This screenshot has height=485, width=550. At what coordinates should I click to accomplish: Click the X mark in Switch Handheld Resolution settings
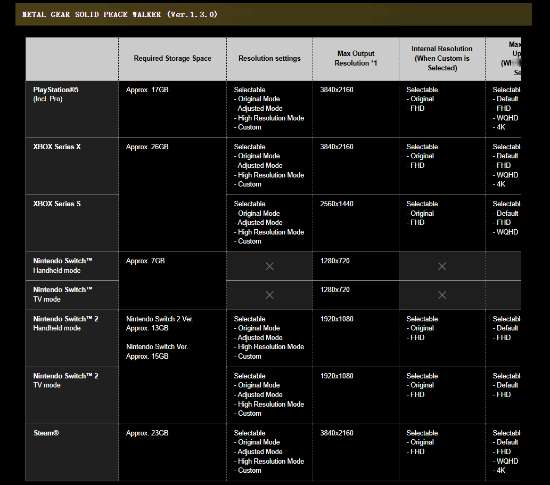269,267
